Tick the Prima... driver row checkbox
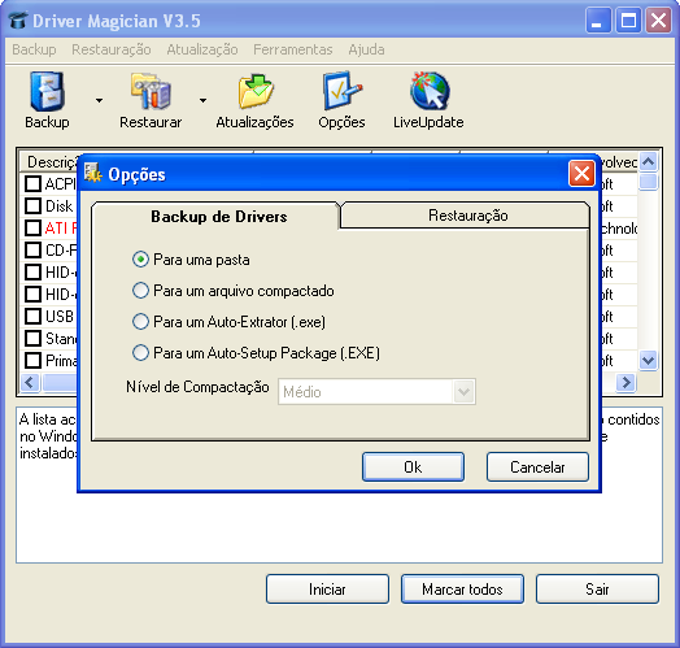Viewport: 680px width, 648px height. coord(33,360)
